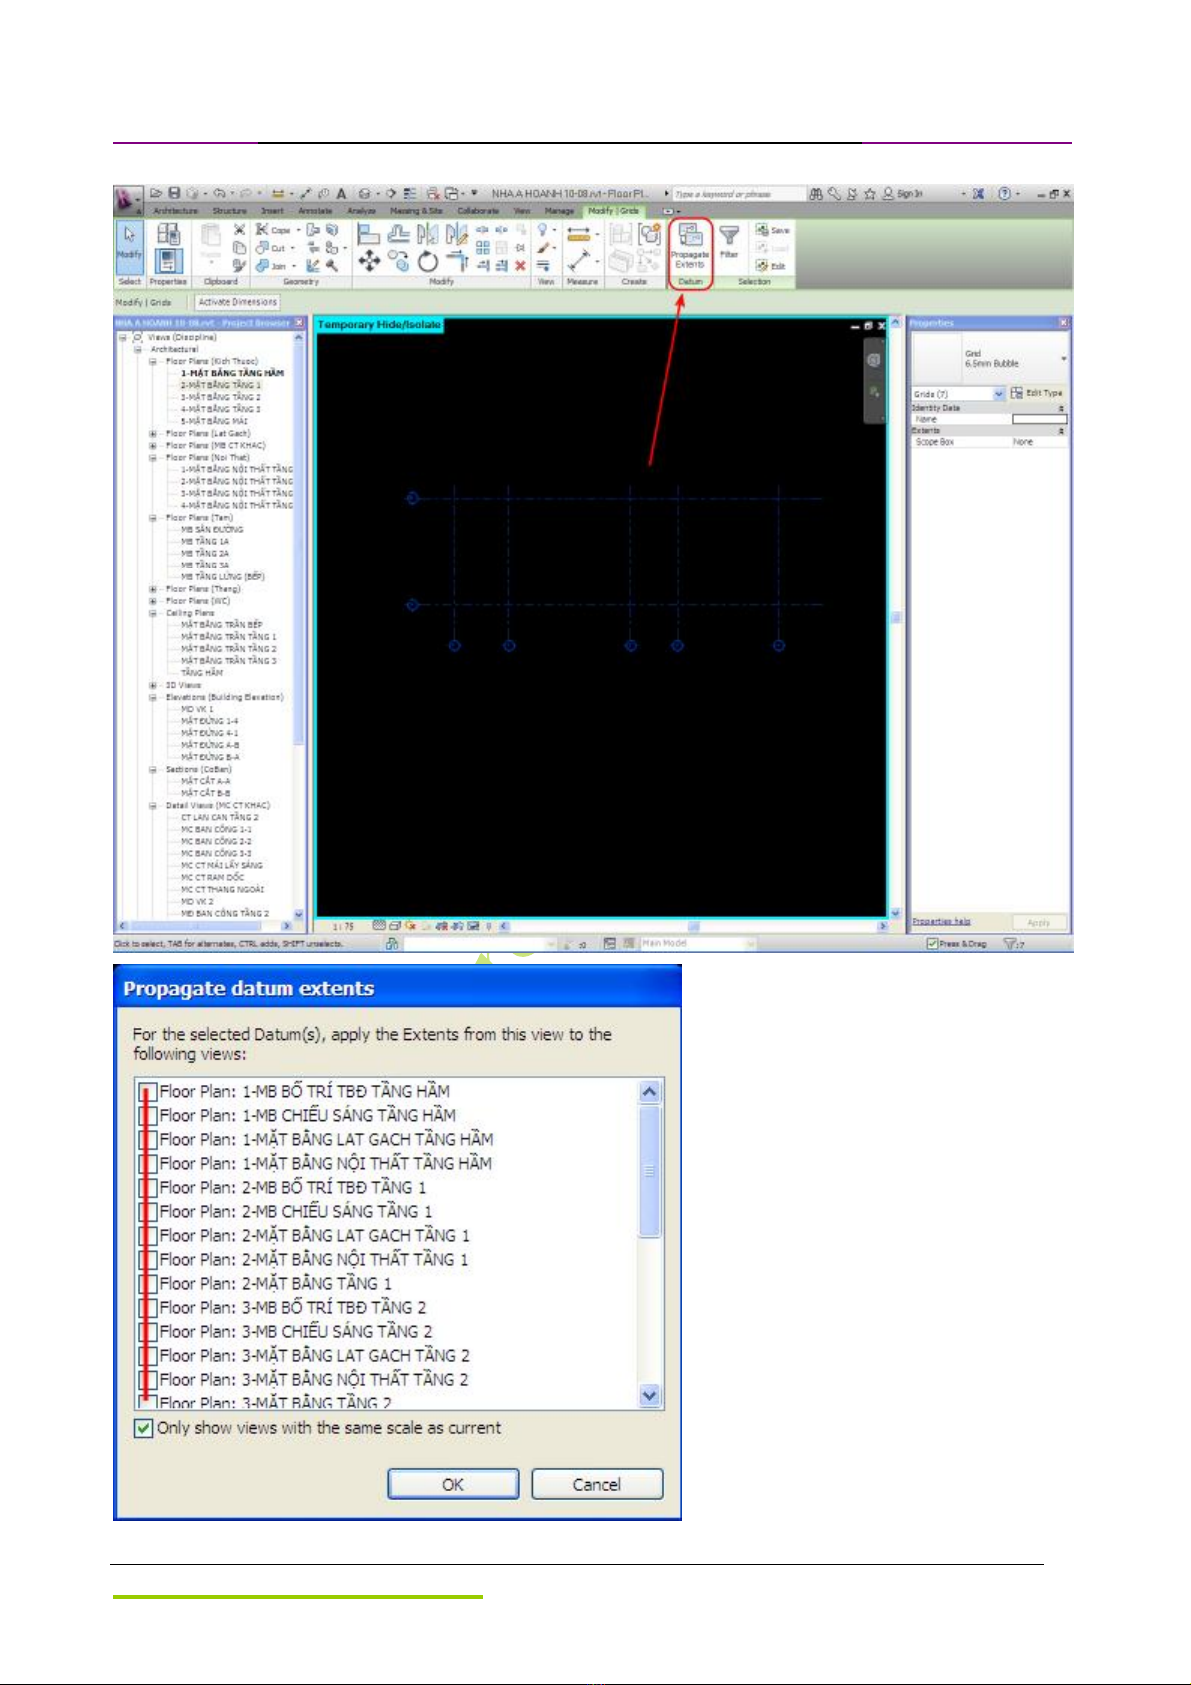Viewport: 1191px width, 1685px height.
Task: Open the Annotate ribbon tab
Action: [315, 211]
